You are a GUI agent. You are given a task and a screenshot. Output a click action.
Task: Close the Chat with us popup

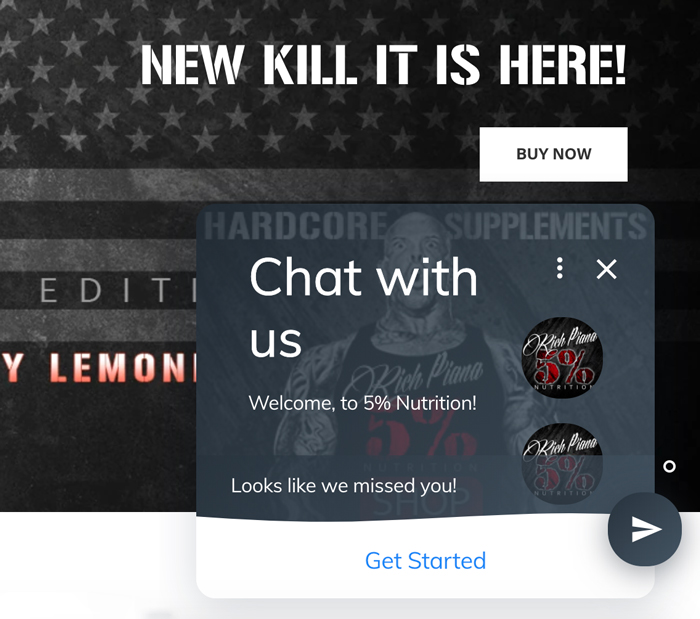click(606, 269)
